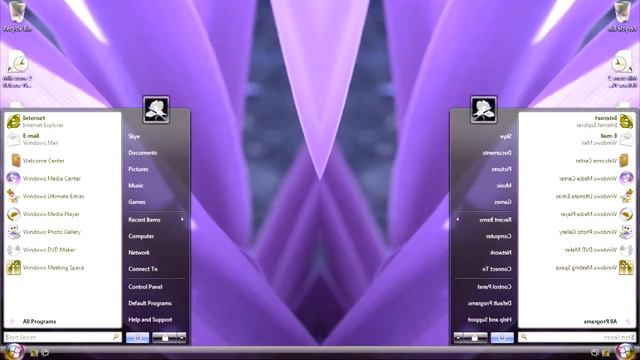Open Music in the non-mirrored Start menu
Screen dimensions: 640x360
click(136, 185)
